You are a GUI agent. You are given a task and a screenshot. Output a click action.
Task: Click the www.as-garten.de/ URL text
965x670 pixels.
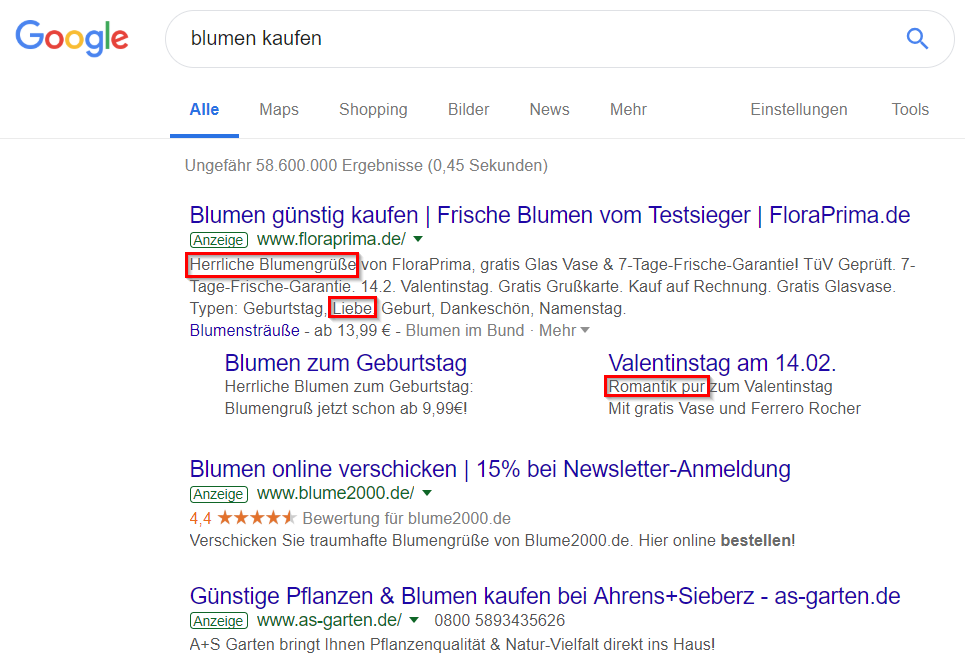click(x=329, y=620)
